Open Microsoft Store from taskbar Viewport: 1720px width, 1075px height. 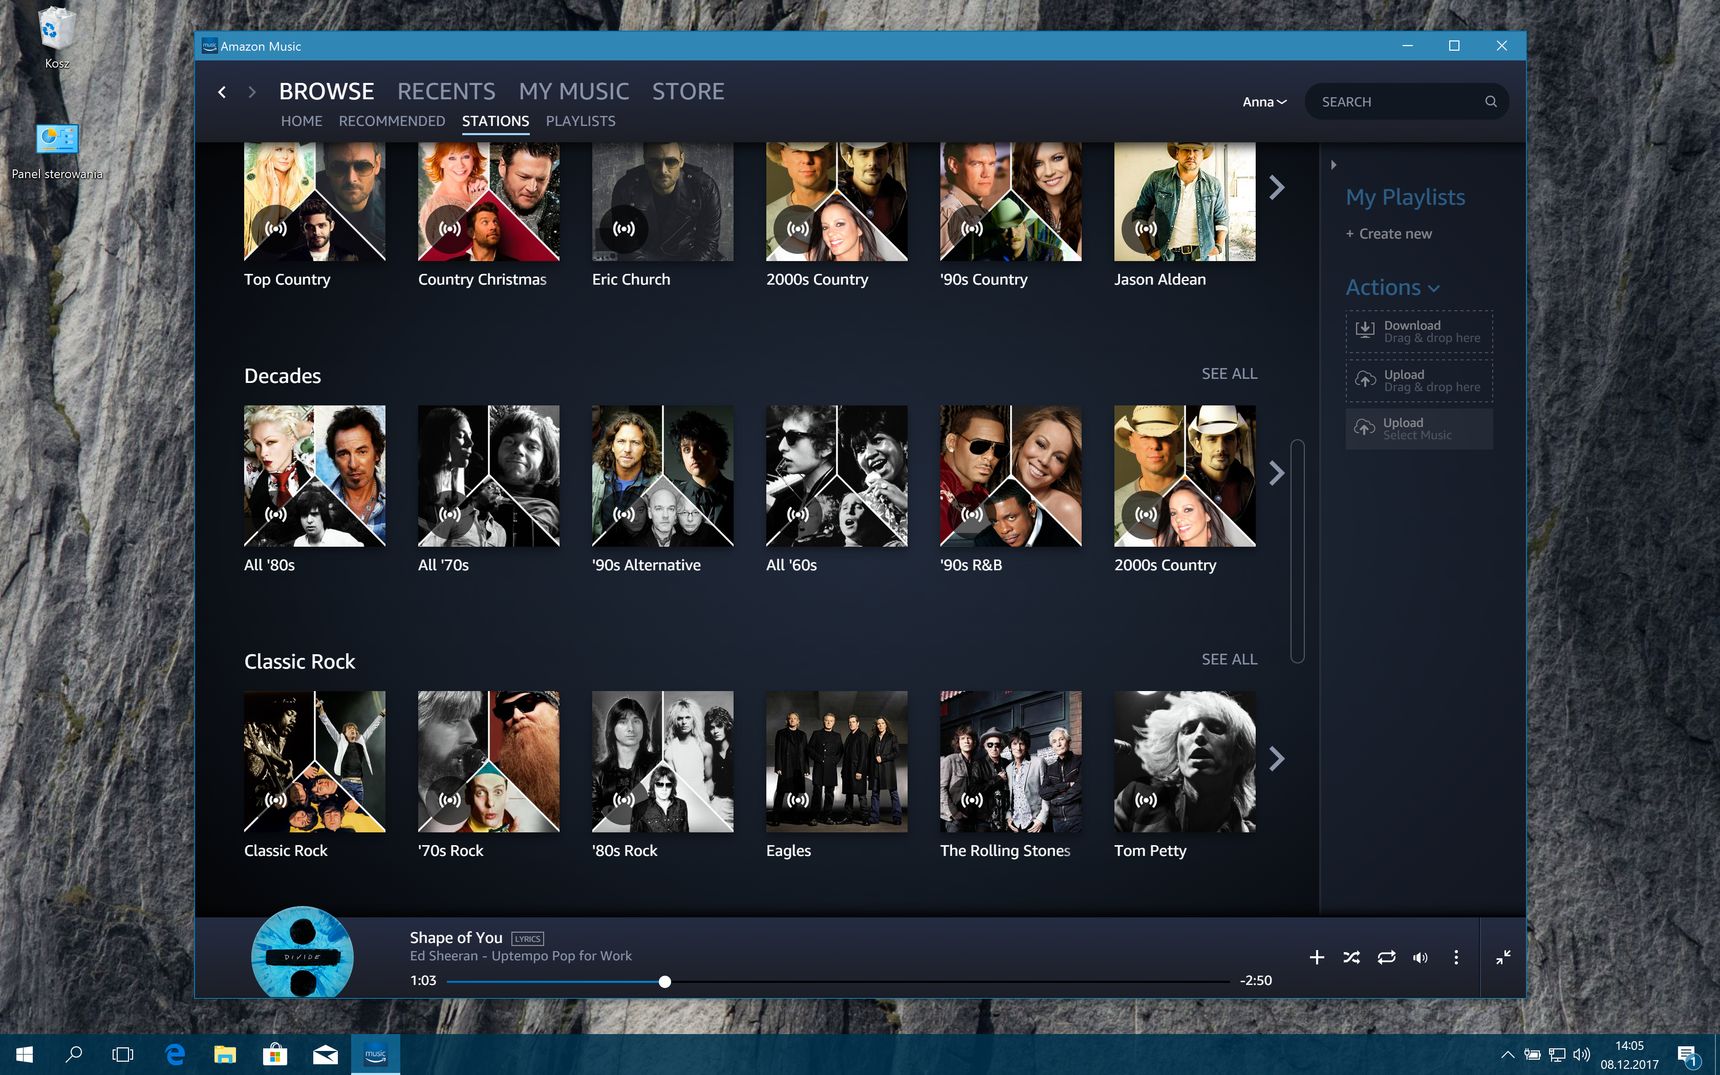275,1055
